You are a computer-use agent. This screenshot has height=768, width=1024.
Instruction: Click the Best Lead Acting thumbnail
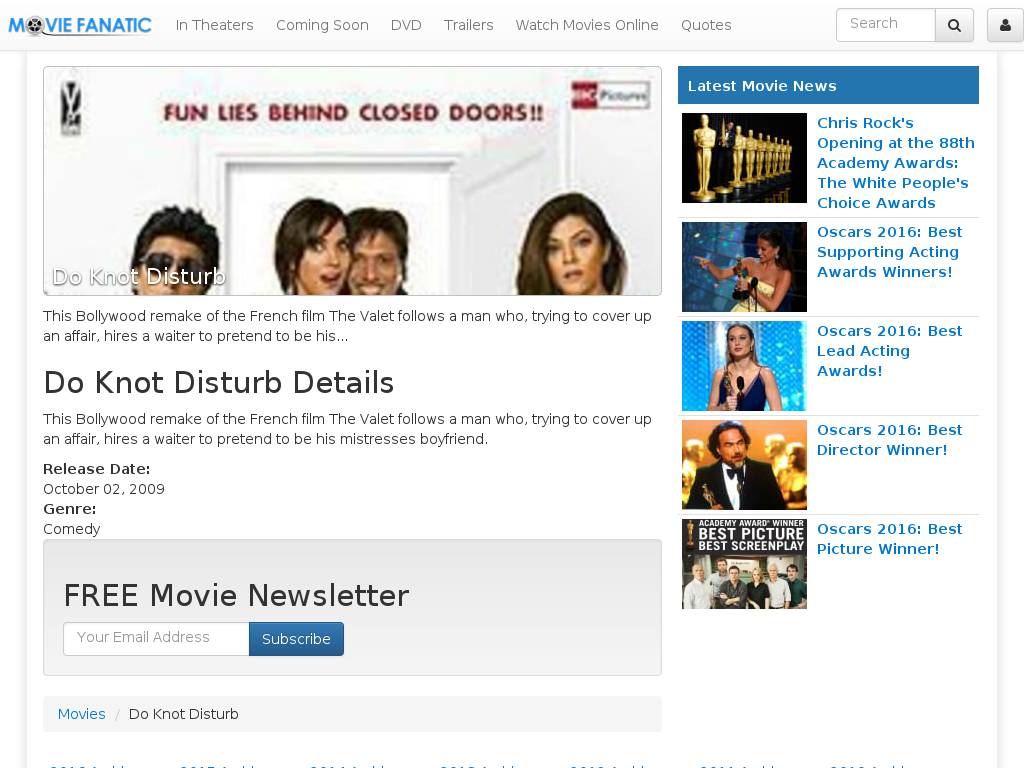(744, 366)
